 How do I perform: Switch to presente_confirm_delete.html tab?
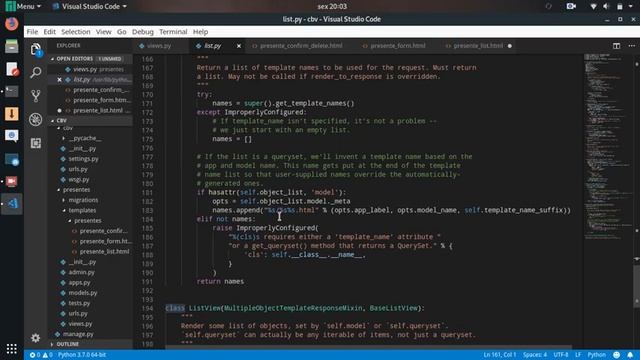(301, 46)
